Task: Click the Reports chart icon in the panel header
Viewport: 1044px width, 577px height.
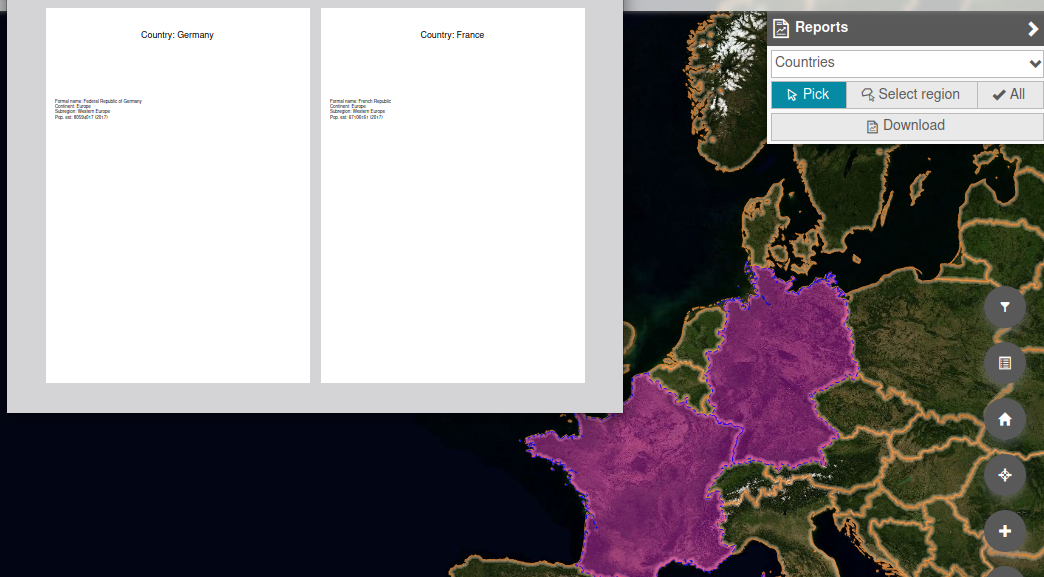Action: click(780, 27)
